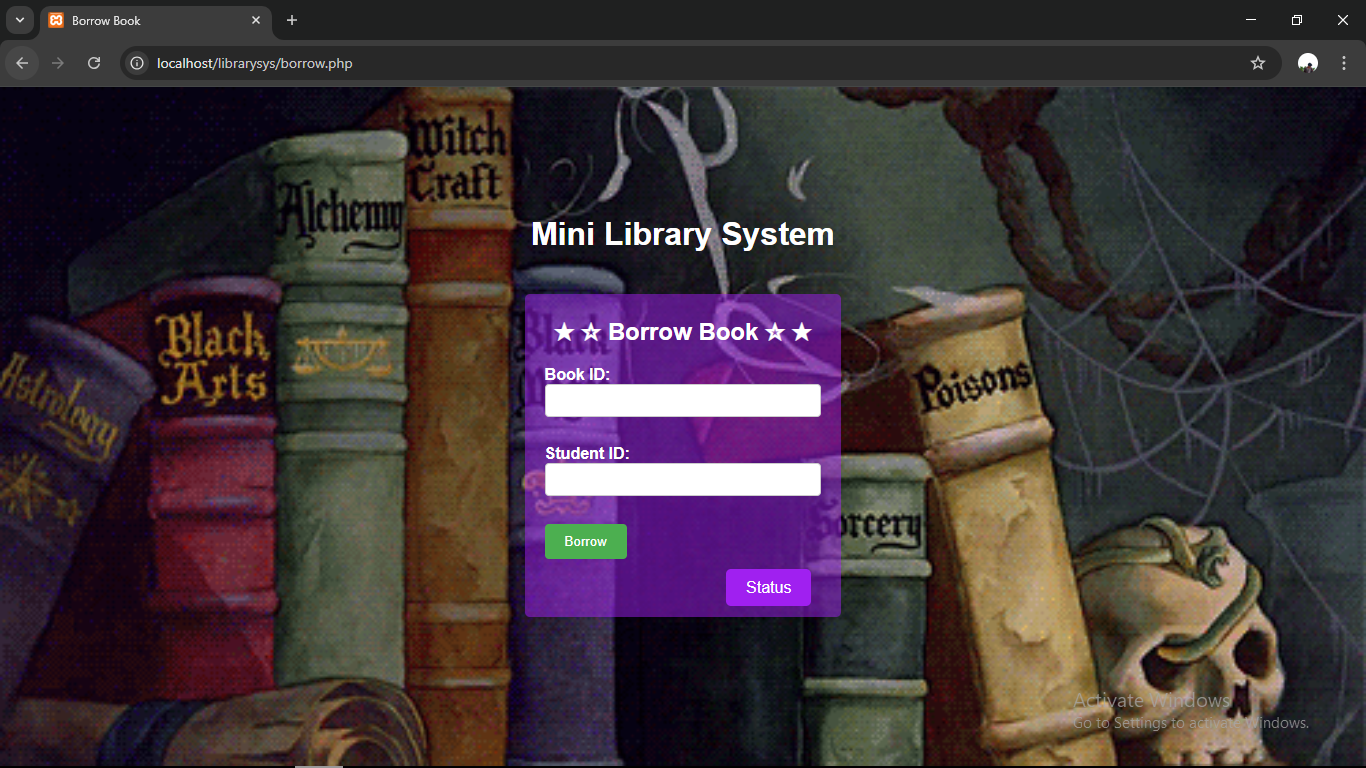
Task: Restore down the browser window
Action: [1297, 20]
